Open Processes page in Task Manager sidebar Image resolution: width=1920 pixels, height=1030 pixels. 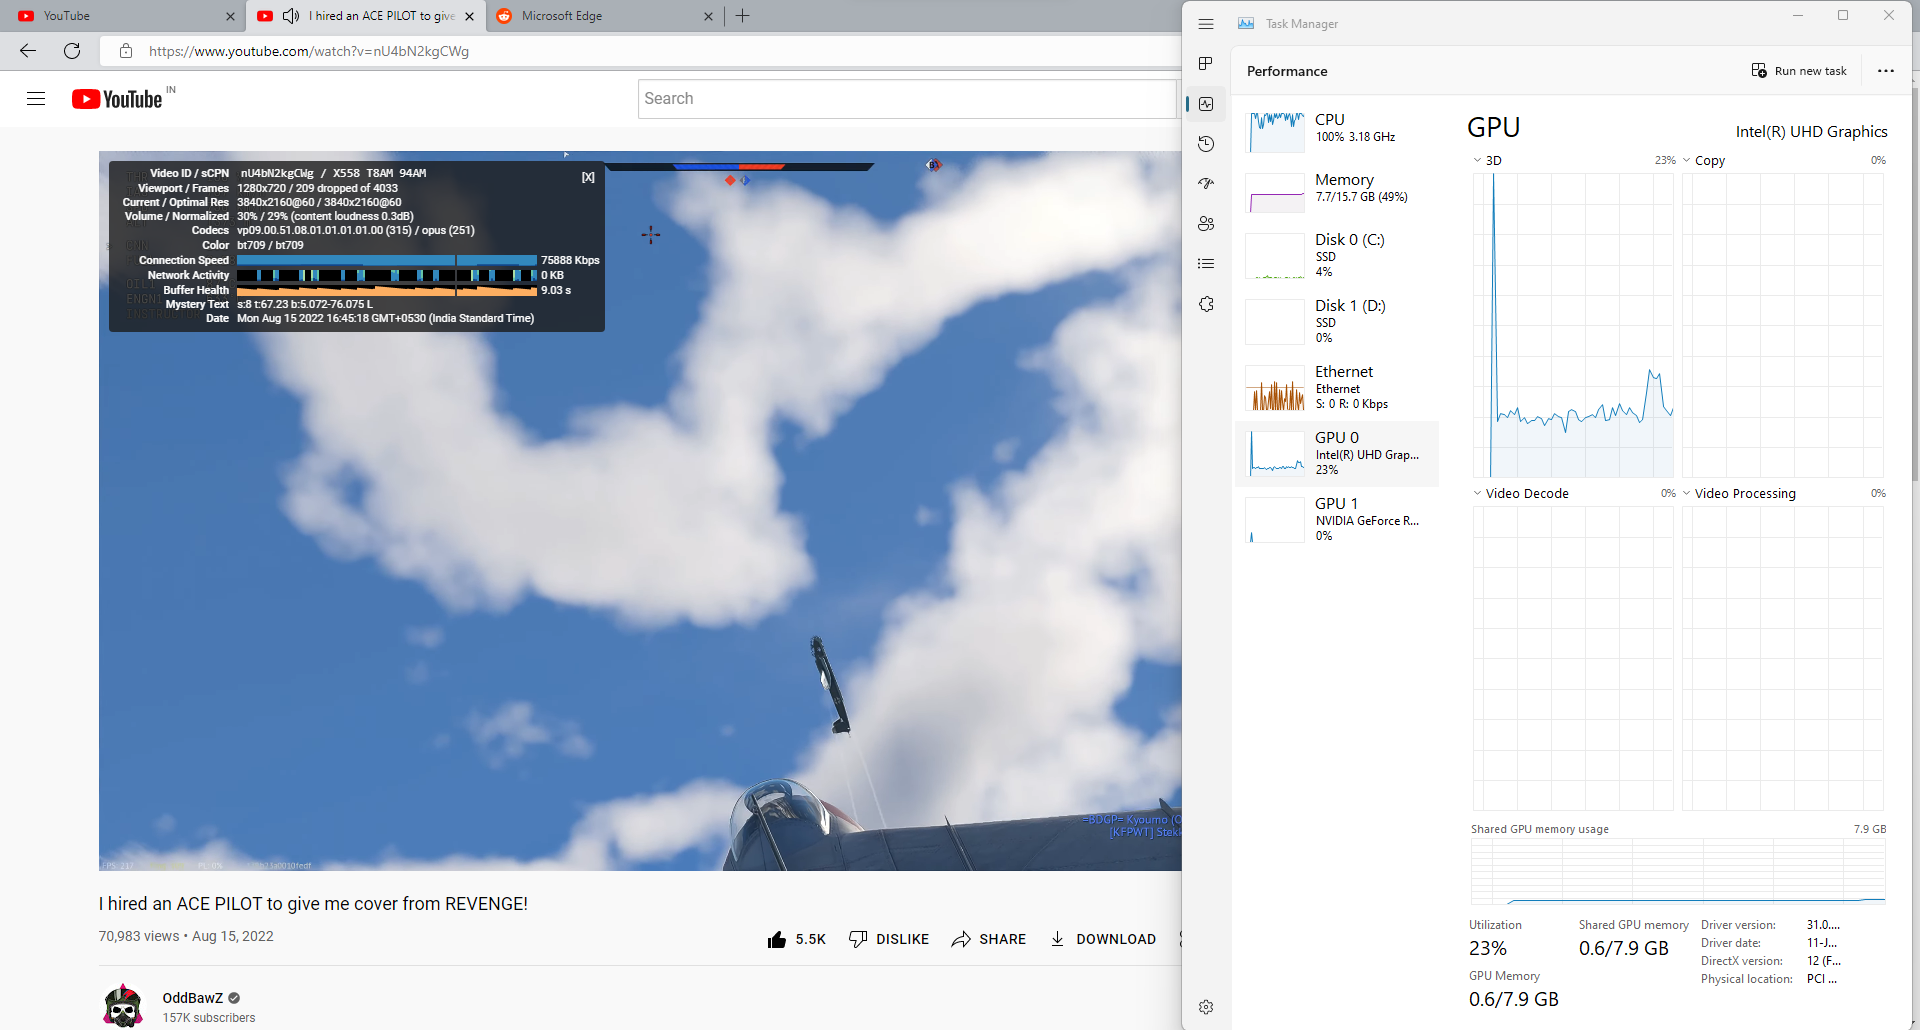pyautogui.click(x=1206, y=64)
